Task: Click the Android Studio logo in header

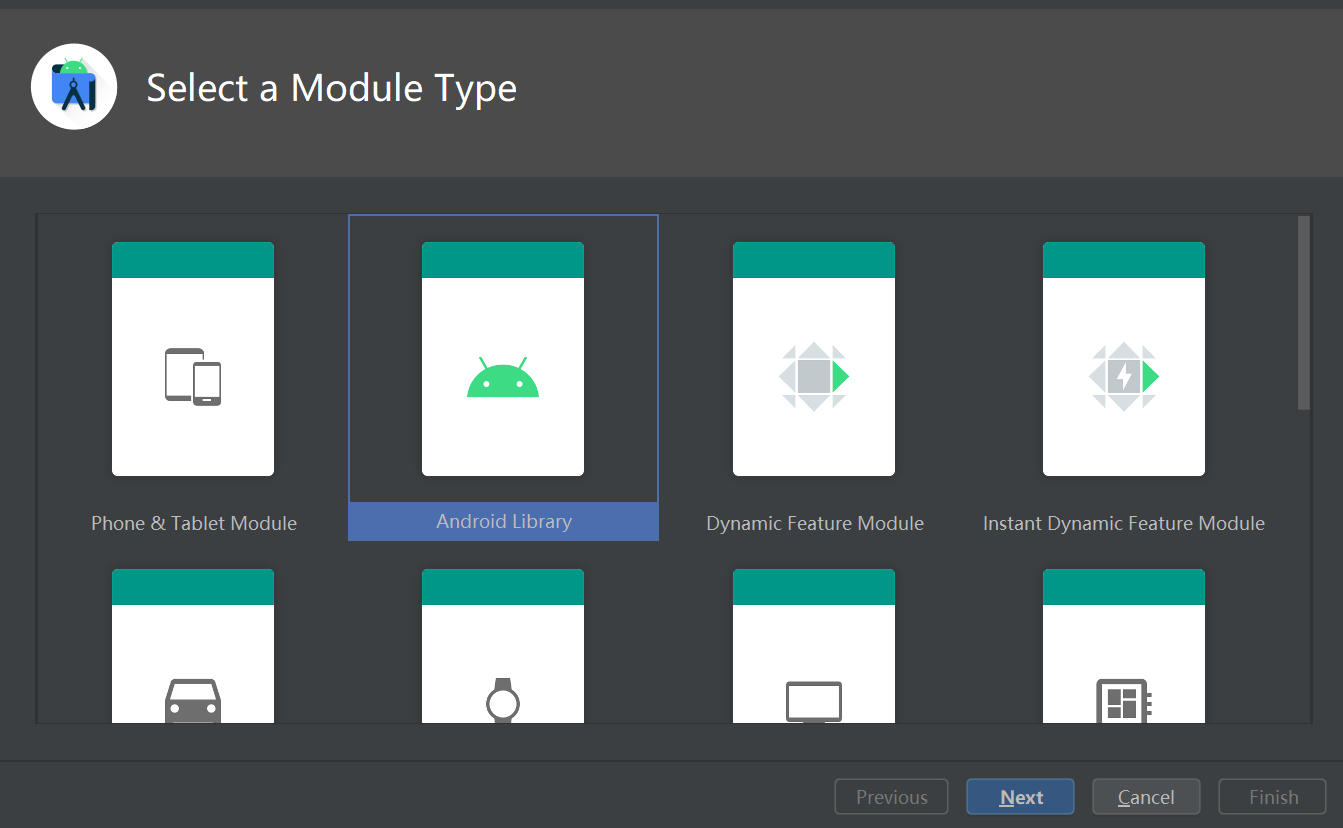Action: [x=74, y=87]
